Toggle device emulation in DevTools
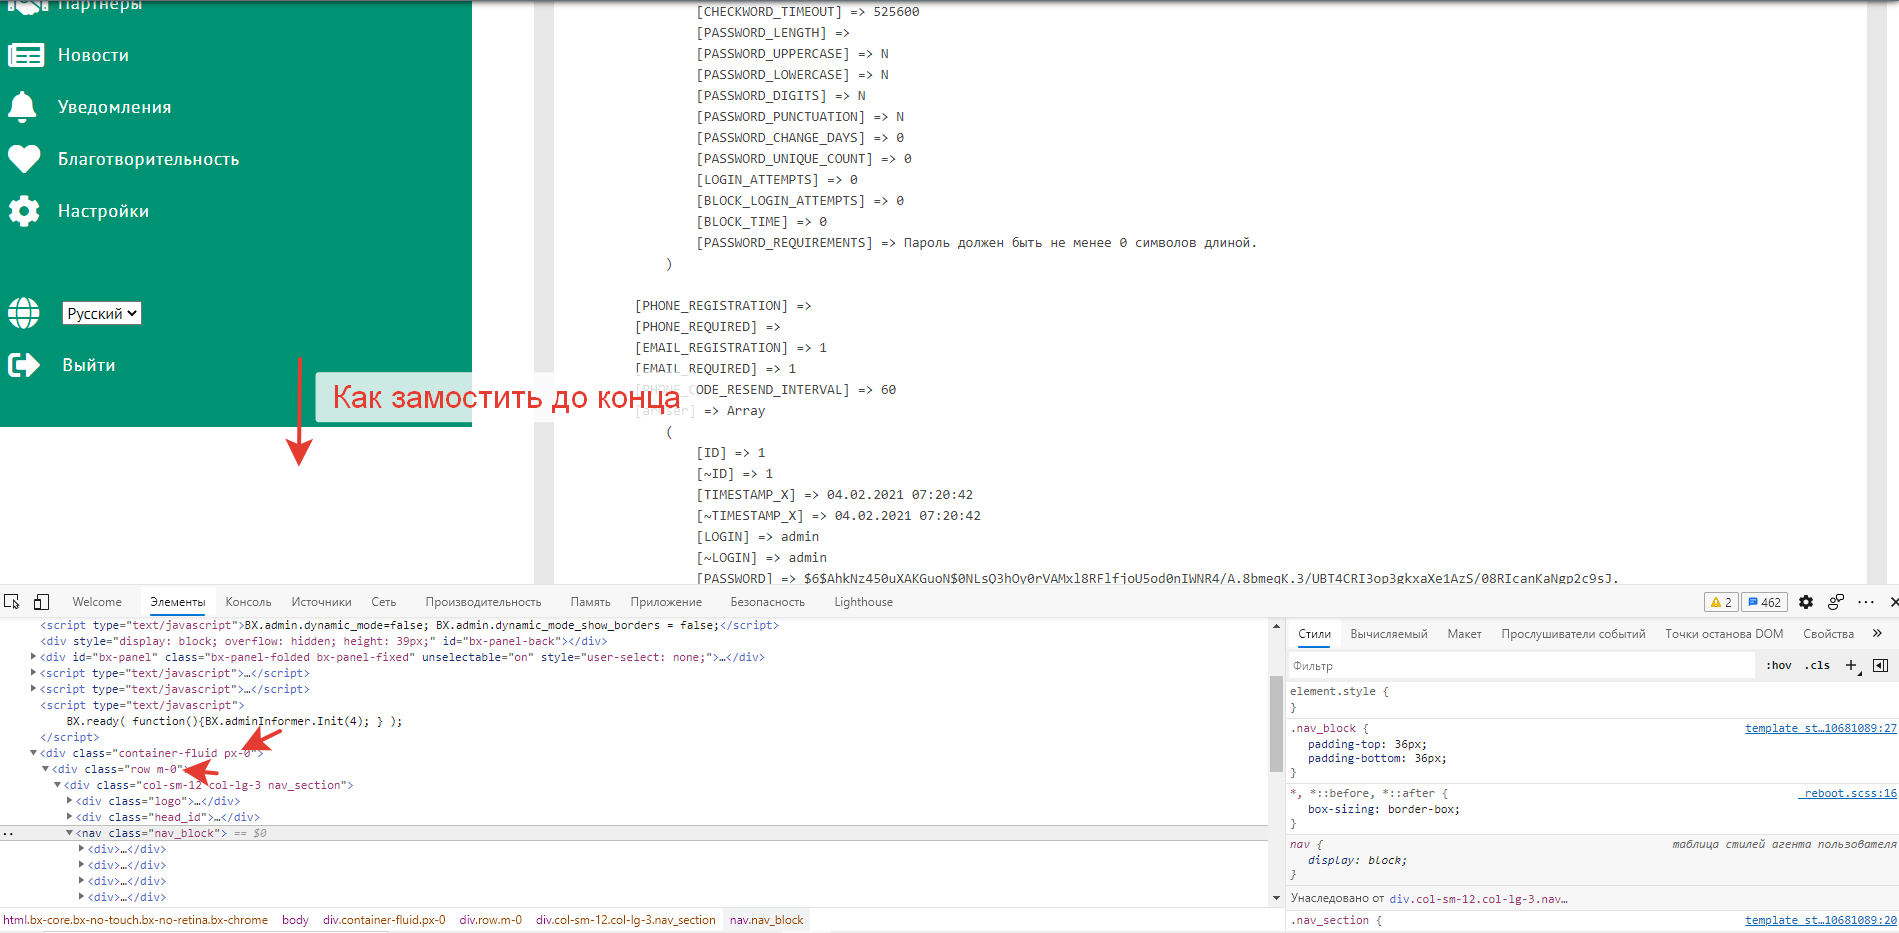 (x=41, y=602)
